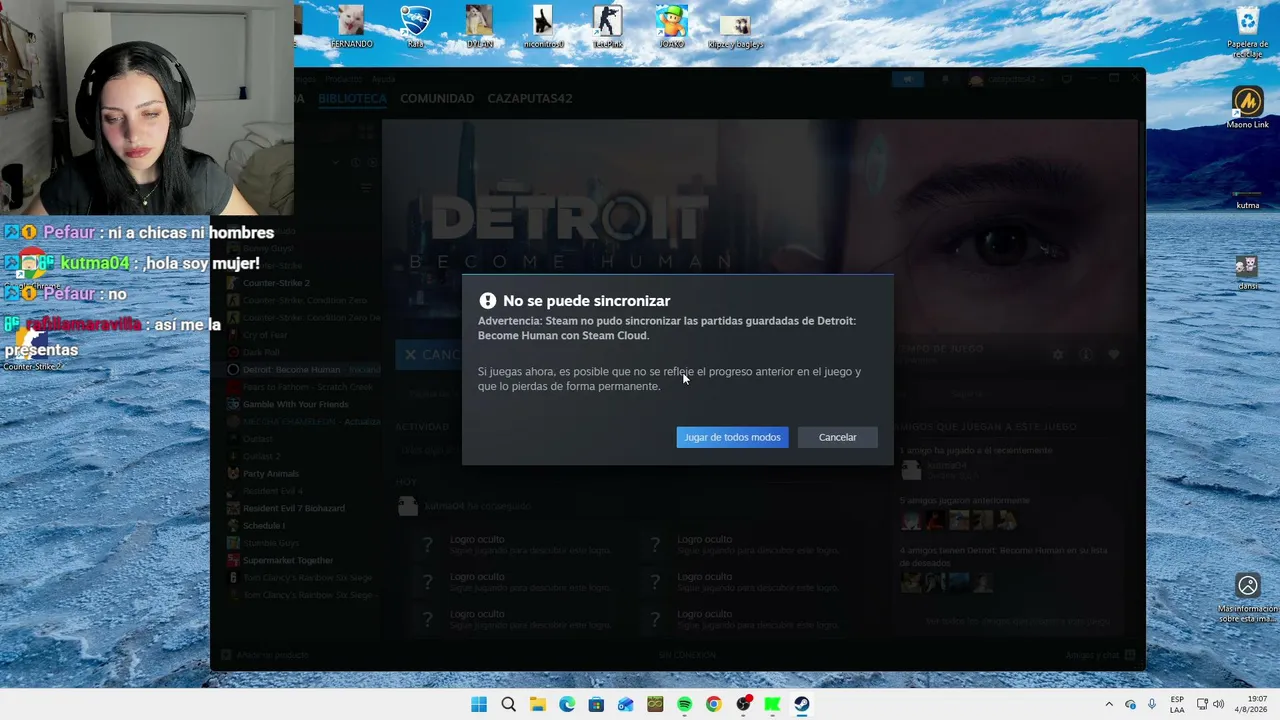The width and height of the screenshot is (1280, 720).
Task: Add Detroit to favorites with the heart icon
Action: pyautogui.click(x=1113, y=354)
